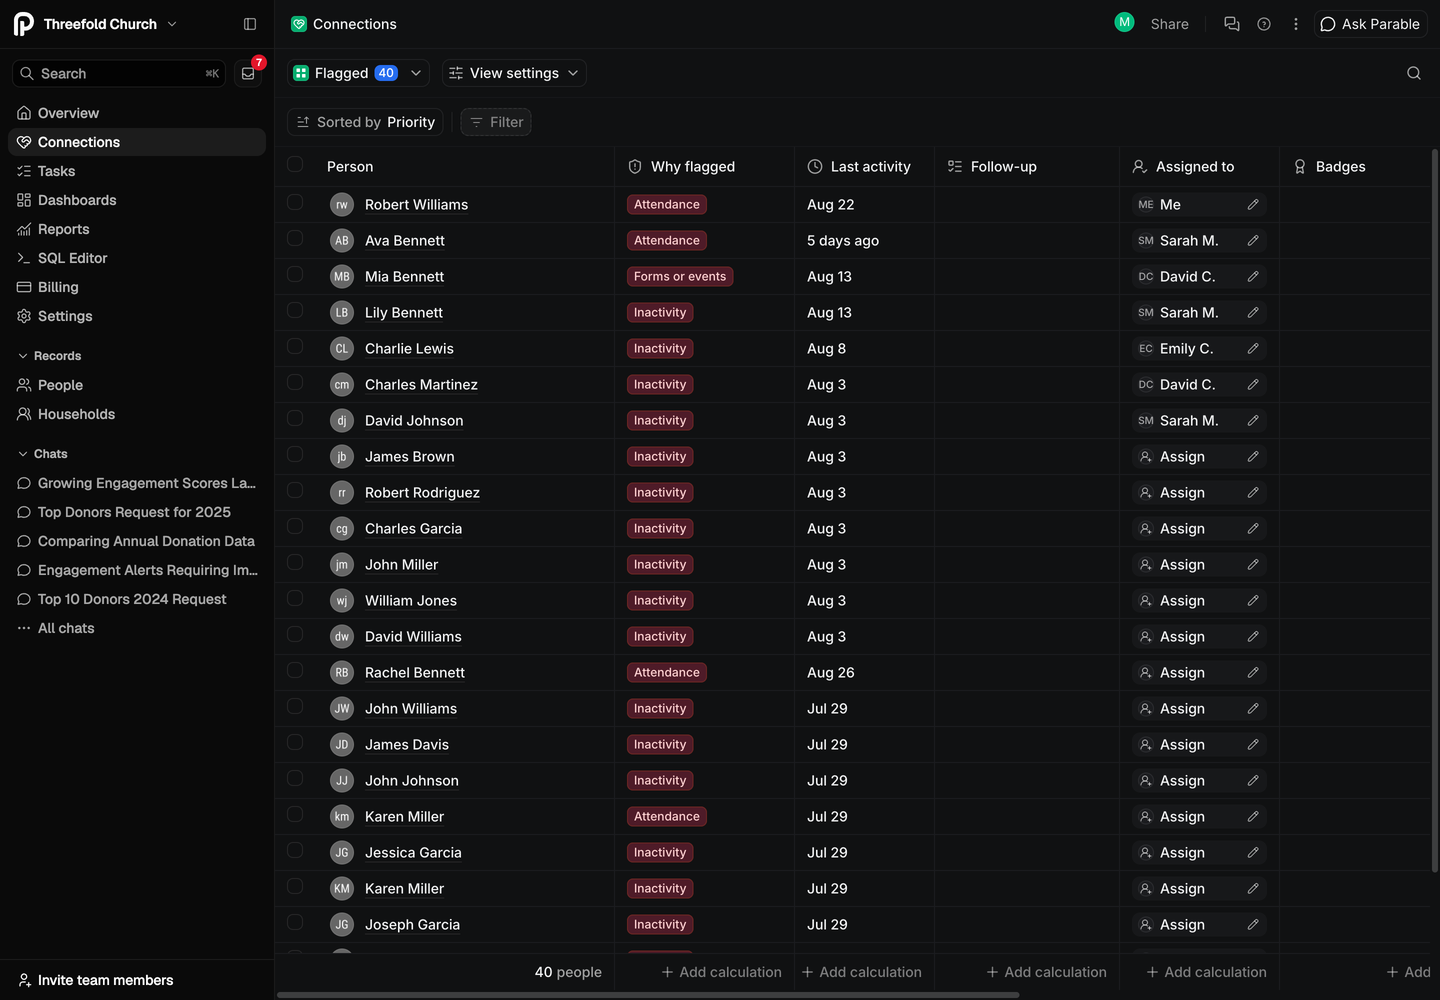Click the Share button
Viewport: 1440px width, 1000px height.
pos(1169,24)
